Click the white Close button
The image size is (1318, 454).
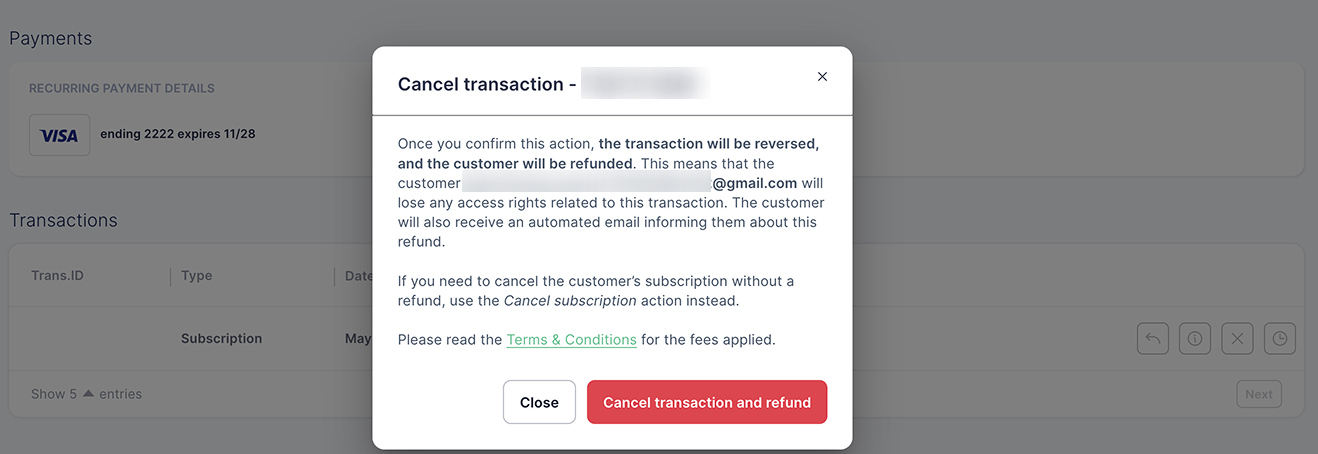539,402
